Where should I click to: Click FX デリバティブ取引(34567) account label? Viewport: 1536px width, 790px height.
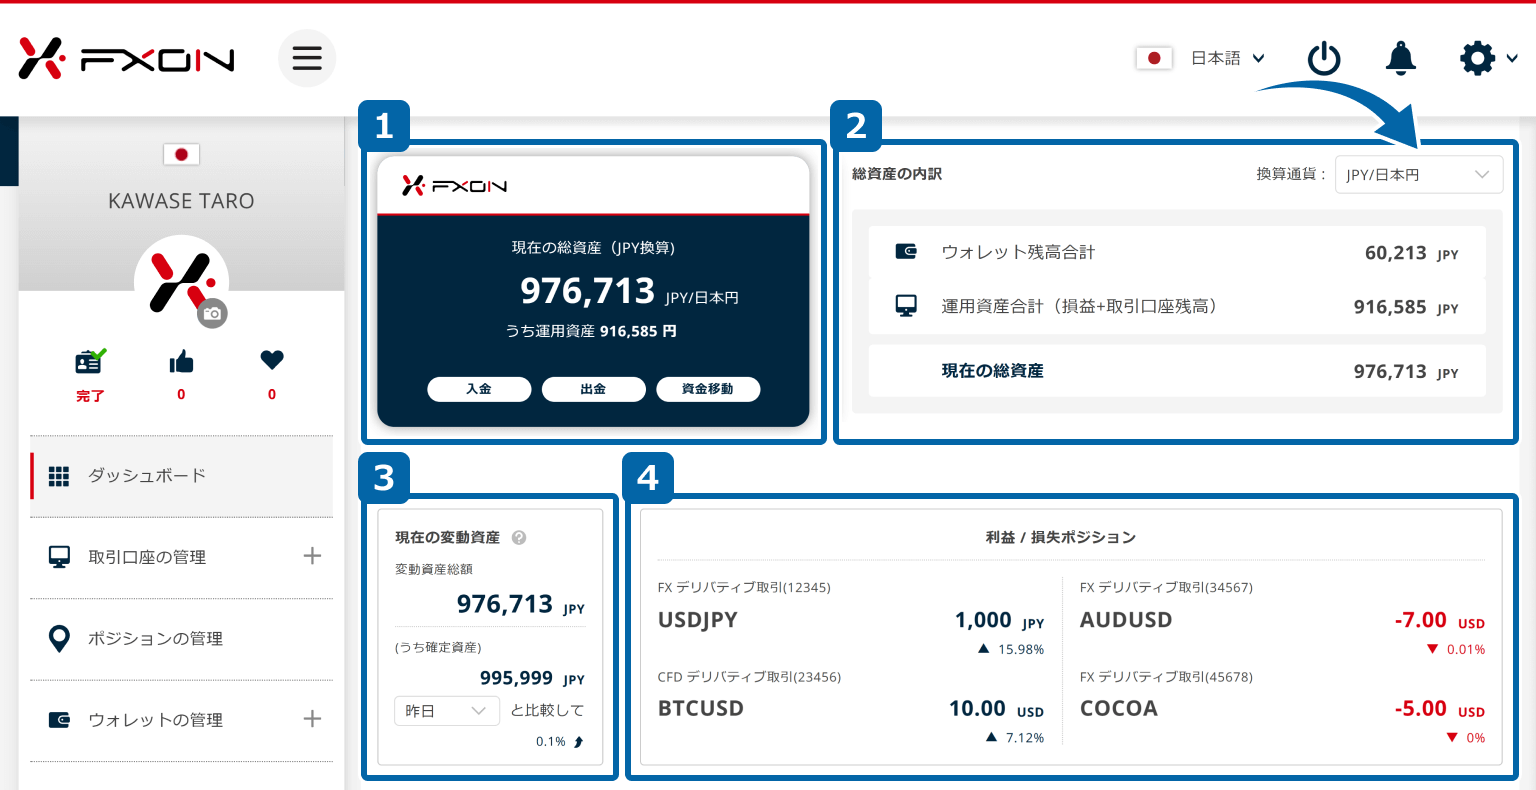point(1166,587)
